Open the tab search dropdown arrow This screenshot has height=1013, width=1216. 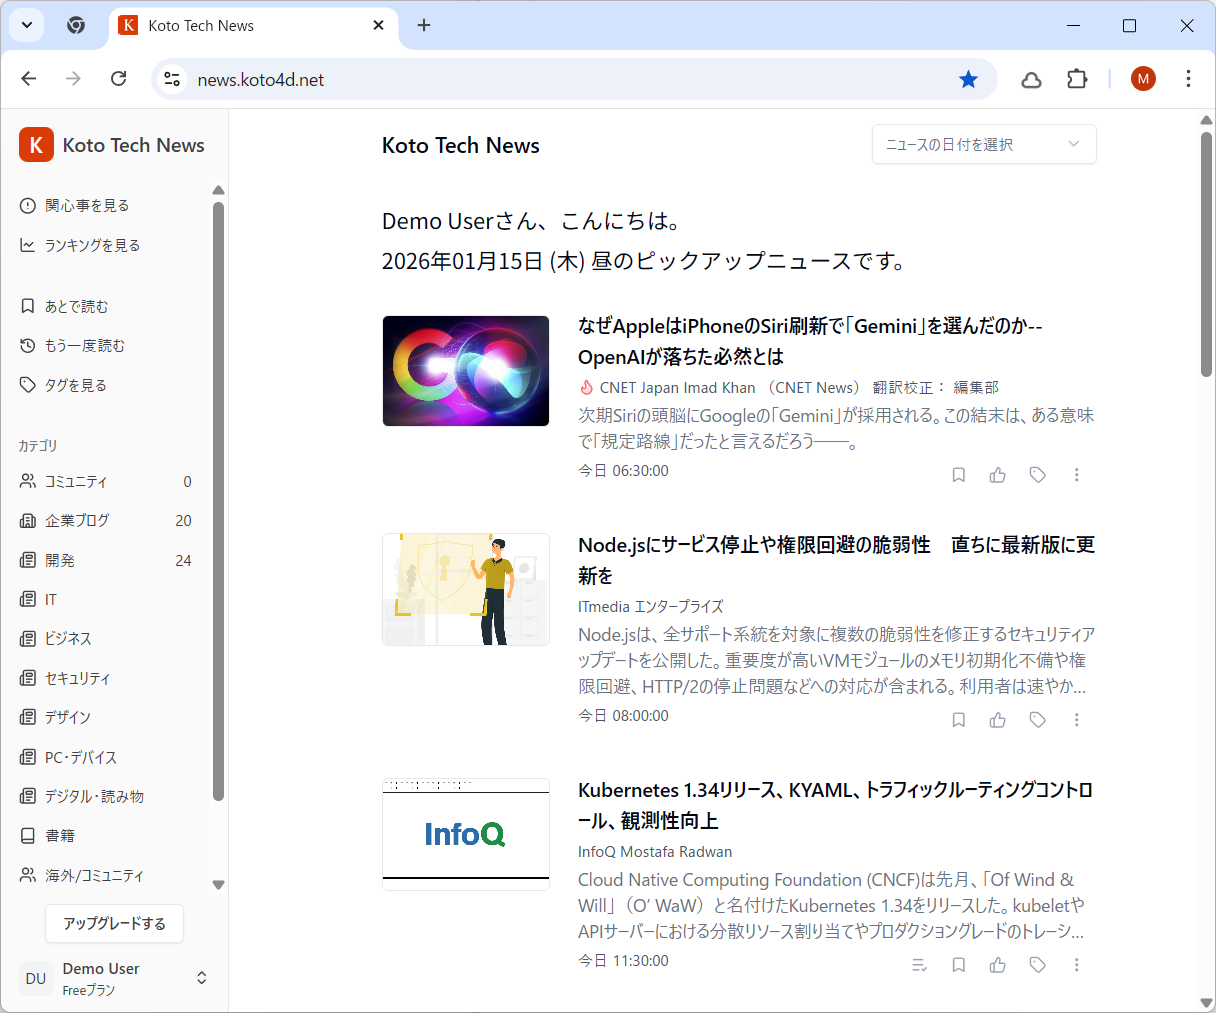(x=27, y=25)
